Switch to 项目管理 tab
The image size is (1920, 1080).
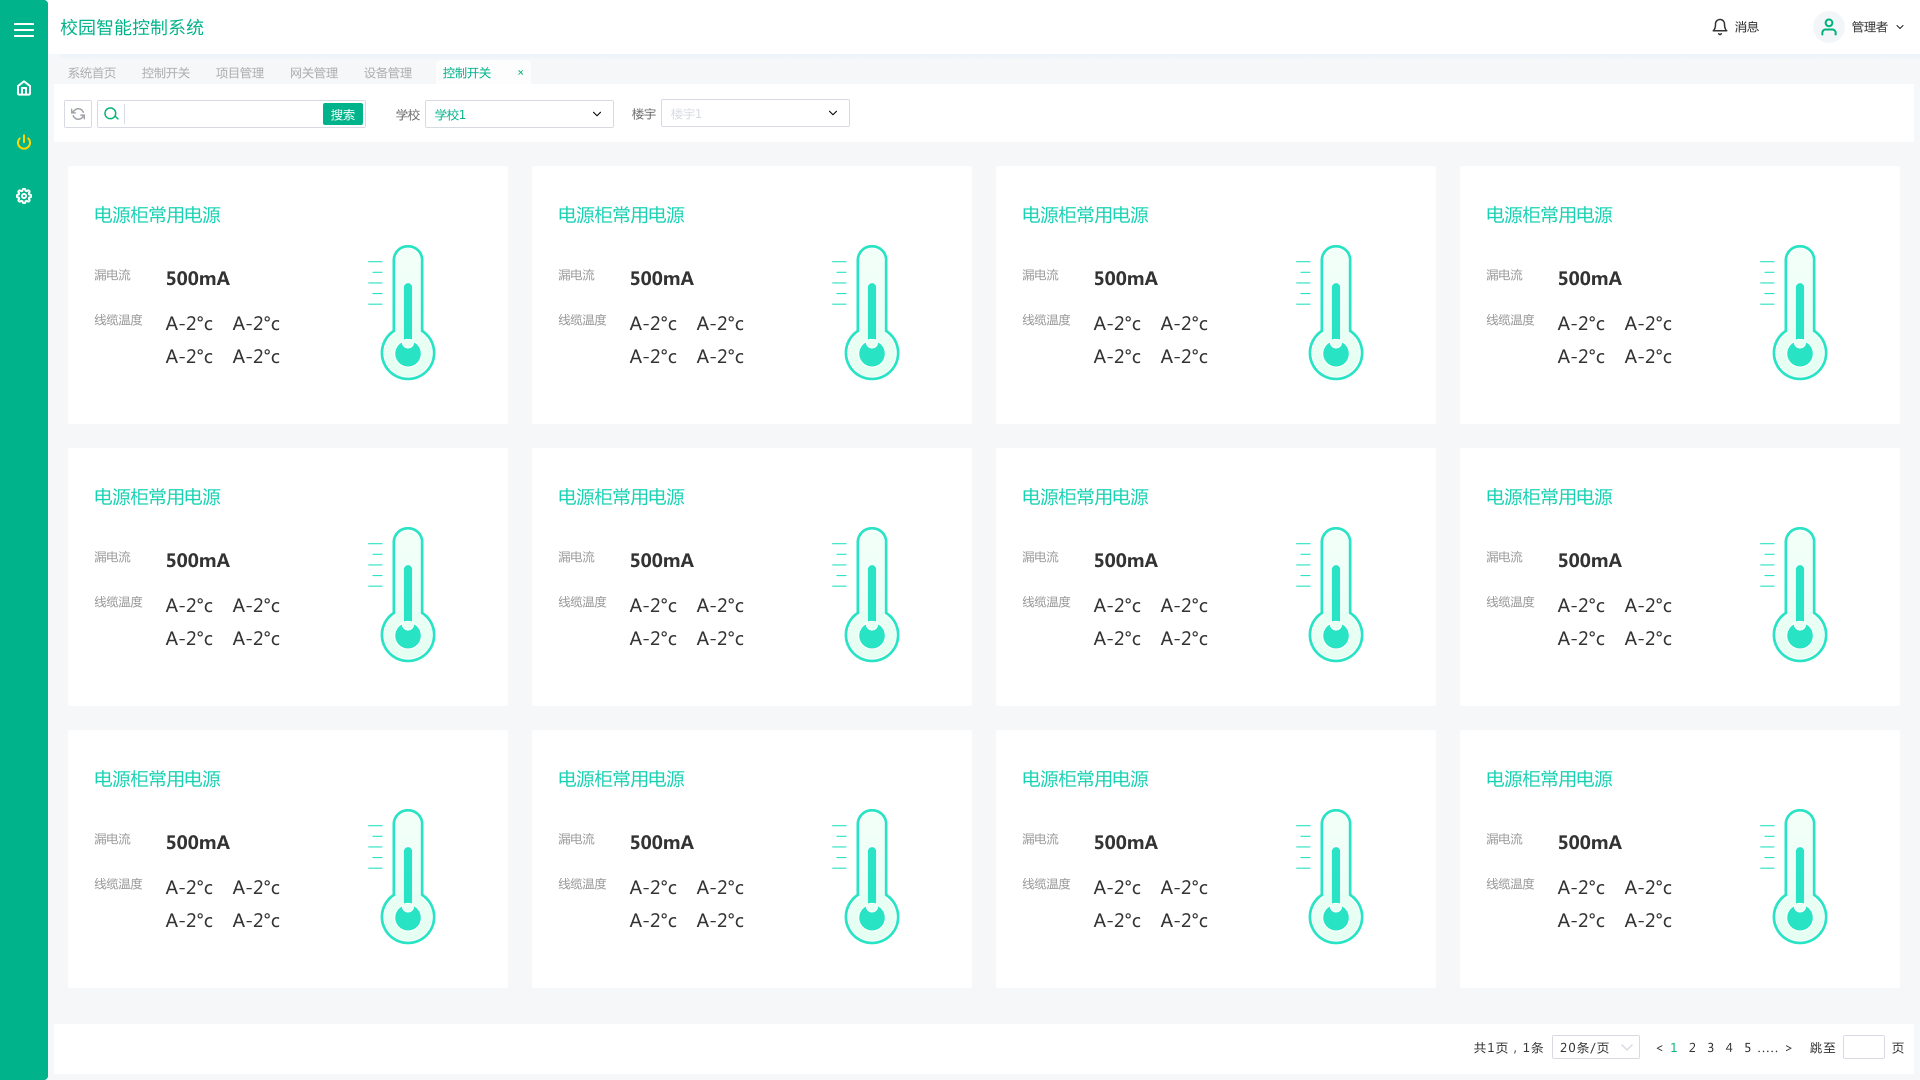click(240, 73)
